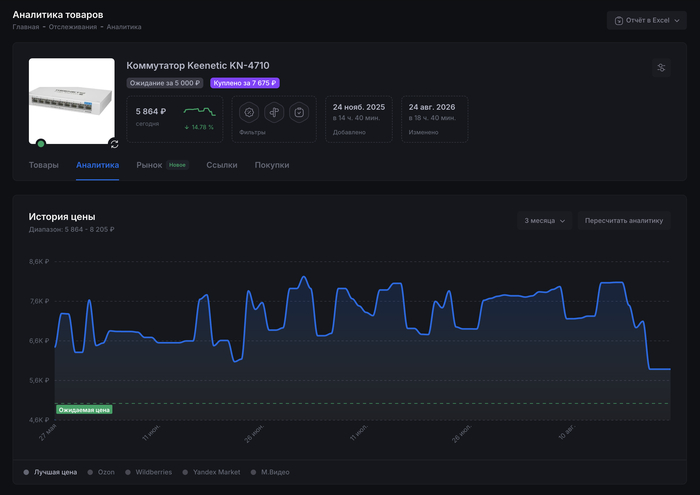Click the middle hexagon filter icon
The image size is (700, 495).
click(274, 112)
